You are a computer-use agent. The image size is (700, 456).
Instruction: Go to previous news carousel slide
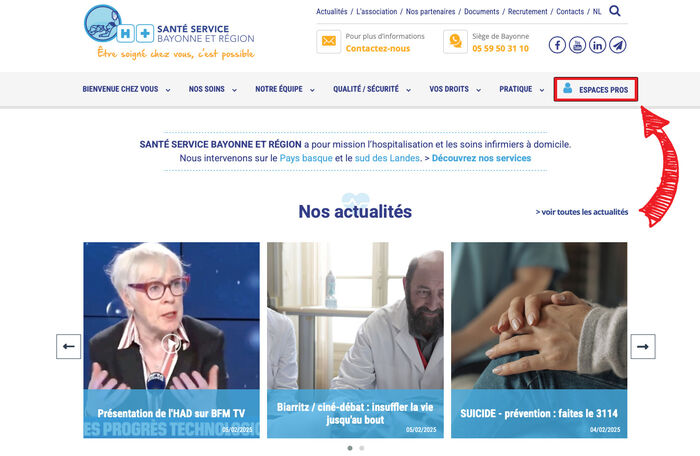(68, 347)
